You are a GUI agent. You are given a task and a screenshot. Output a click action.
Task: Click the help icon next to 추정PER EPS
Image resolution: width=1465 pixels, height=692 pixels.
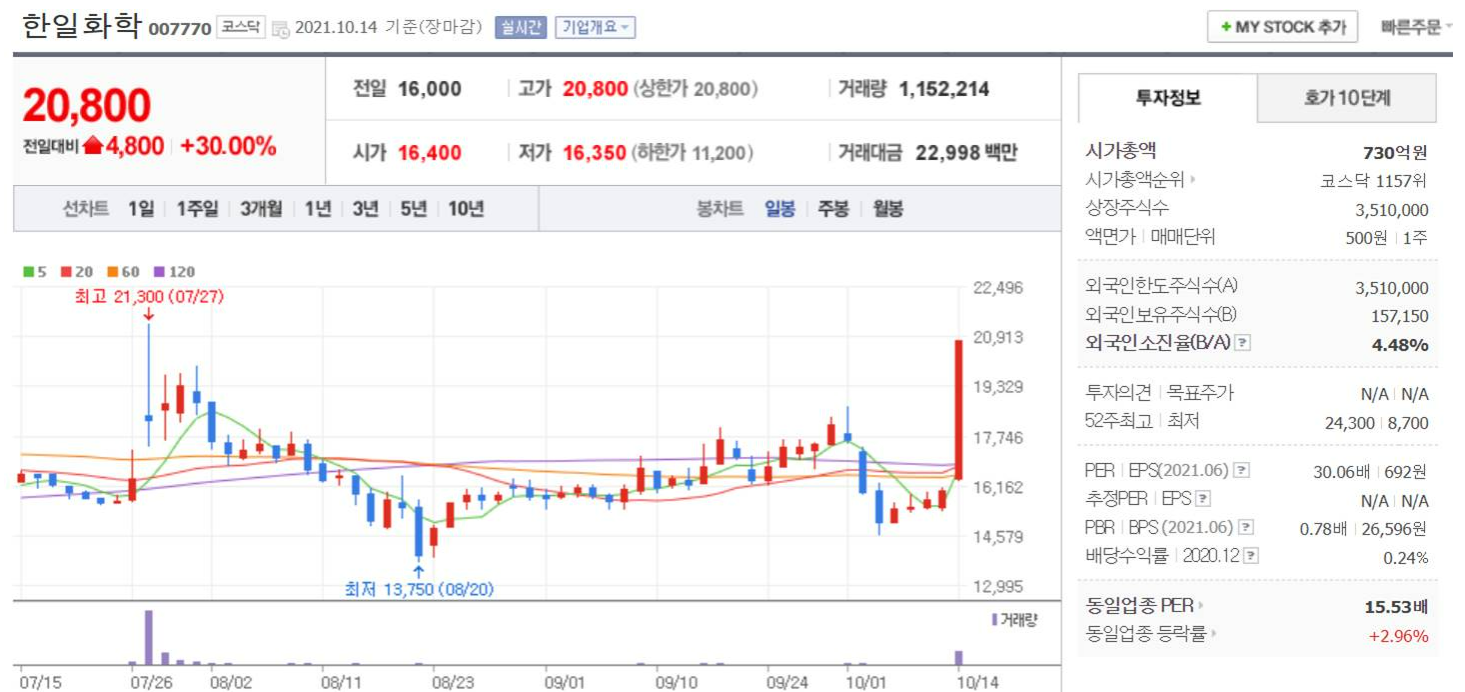[1203, 498]
